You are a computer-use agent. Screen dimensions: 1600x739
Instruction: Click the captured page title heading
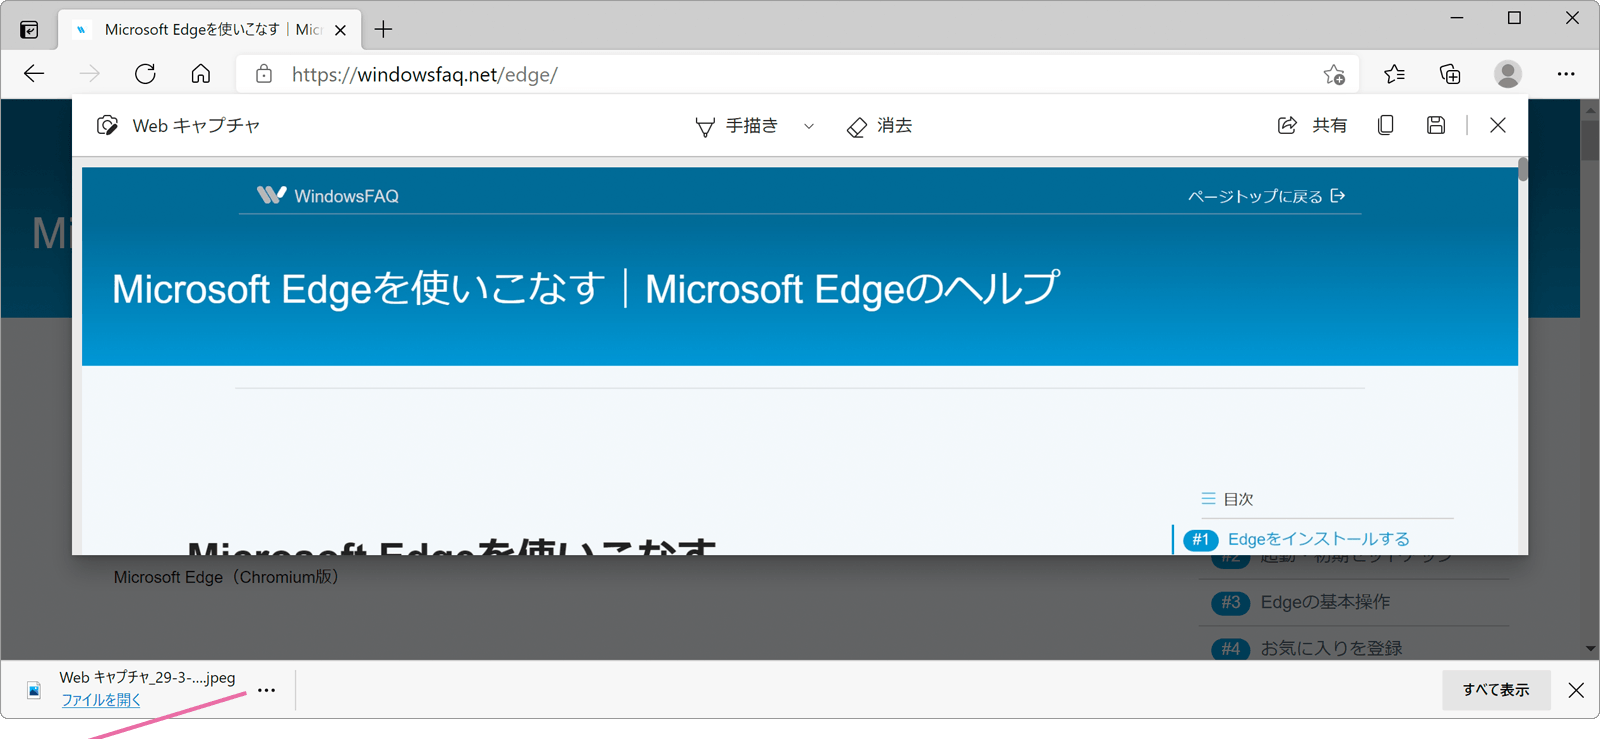tap(585, 289)
